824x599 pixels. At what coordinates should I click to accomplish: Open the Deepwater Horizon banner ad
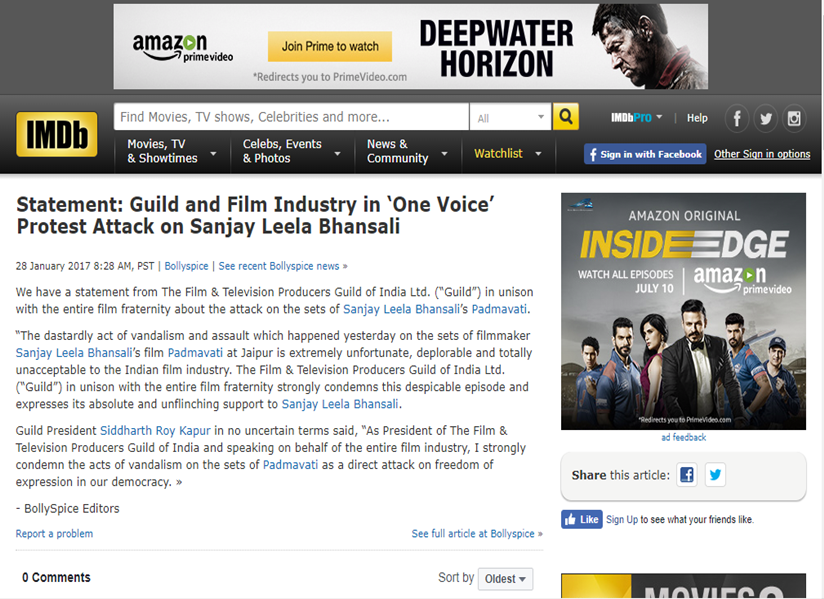point(410,46)
